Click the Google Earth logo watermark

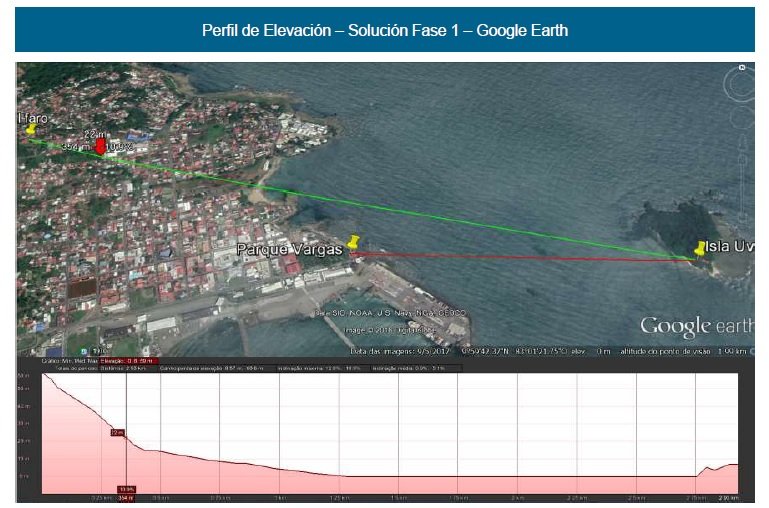pyautogui.click(x=690, y=326)
